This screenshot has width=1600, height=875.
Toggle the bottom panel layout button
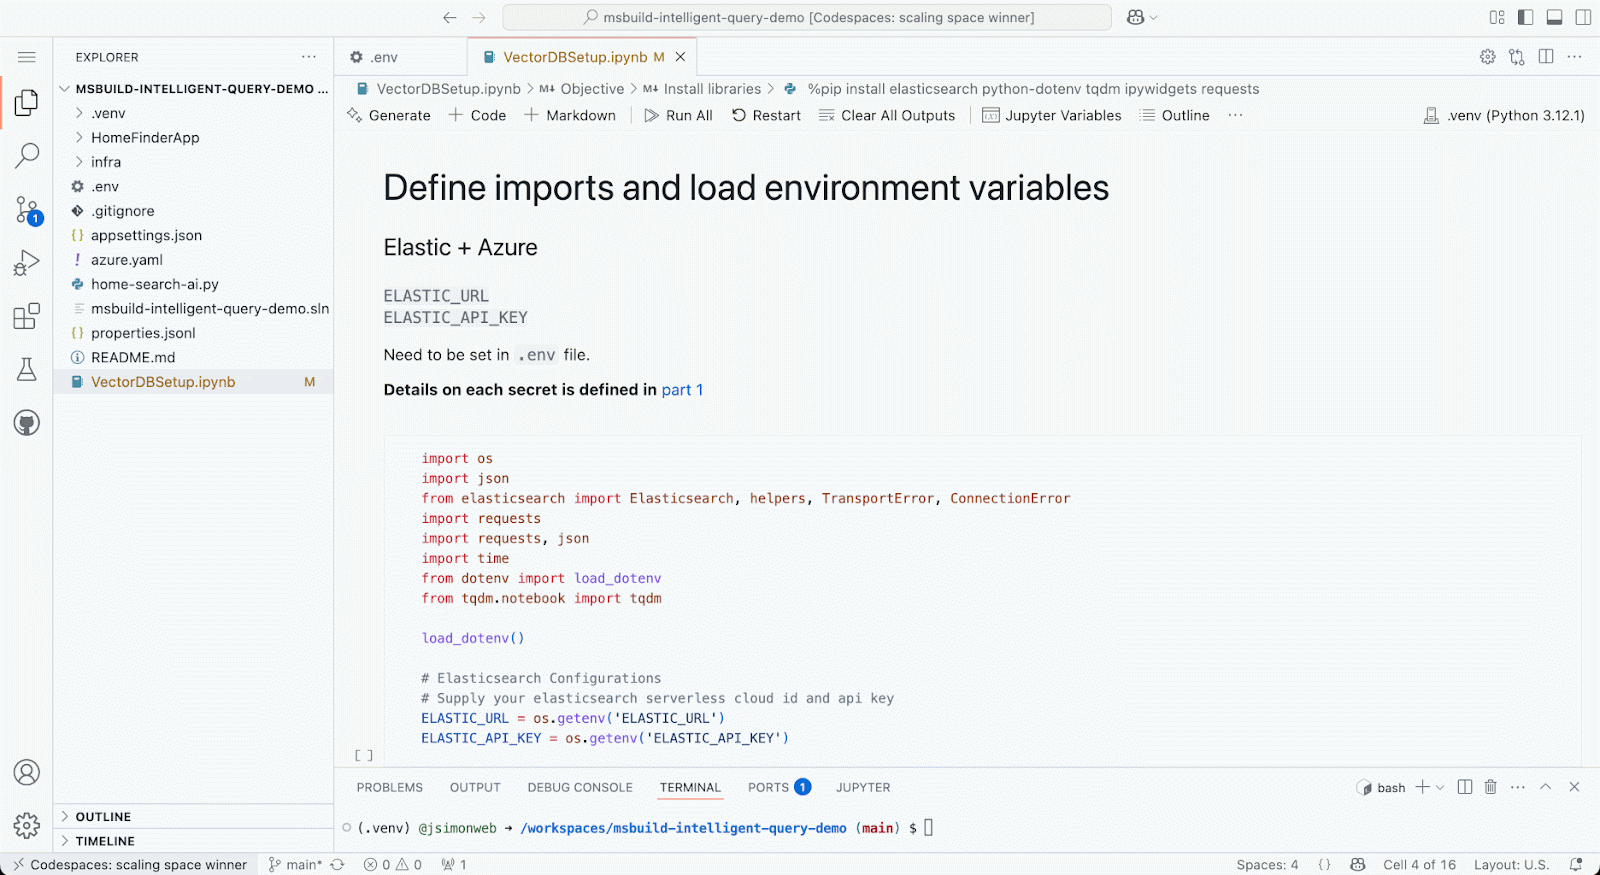click(1554, 17)
